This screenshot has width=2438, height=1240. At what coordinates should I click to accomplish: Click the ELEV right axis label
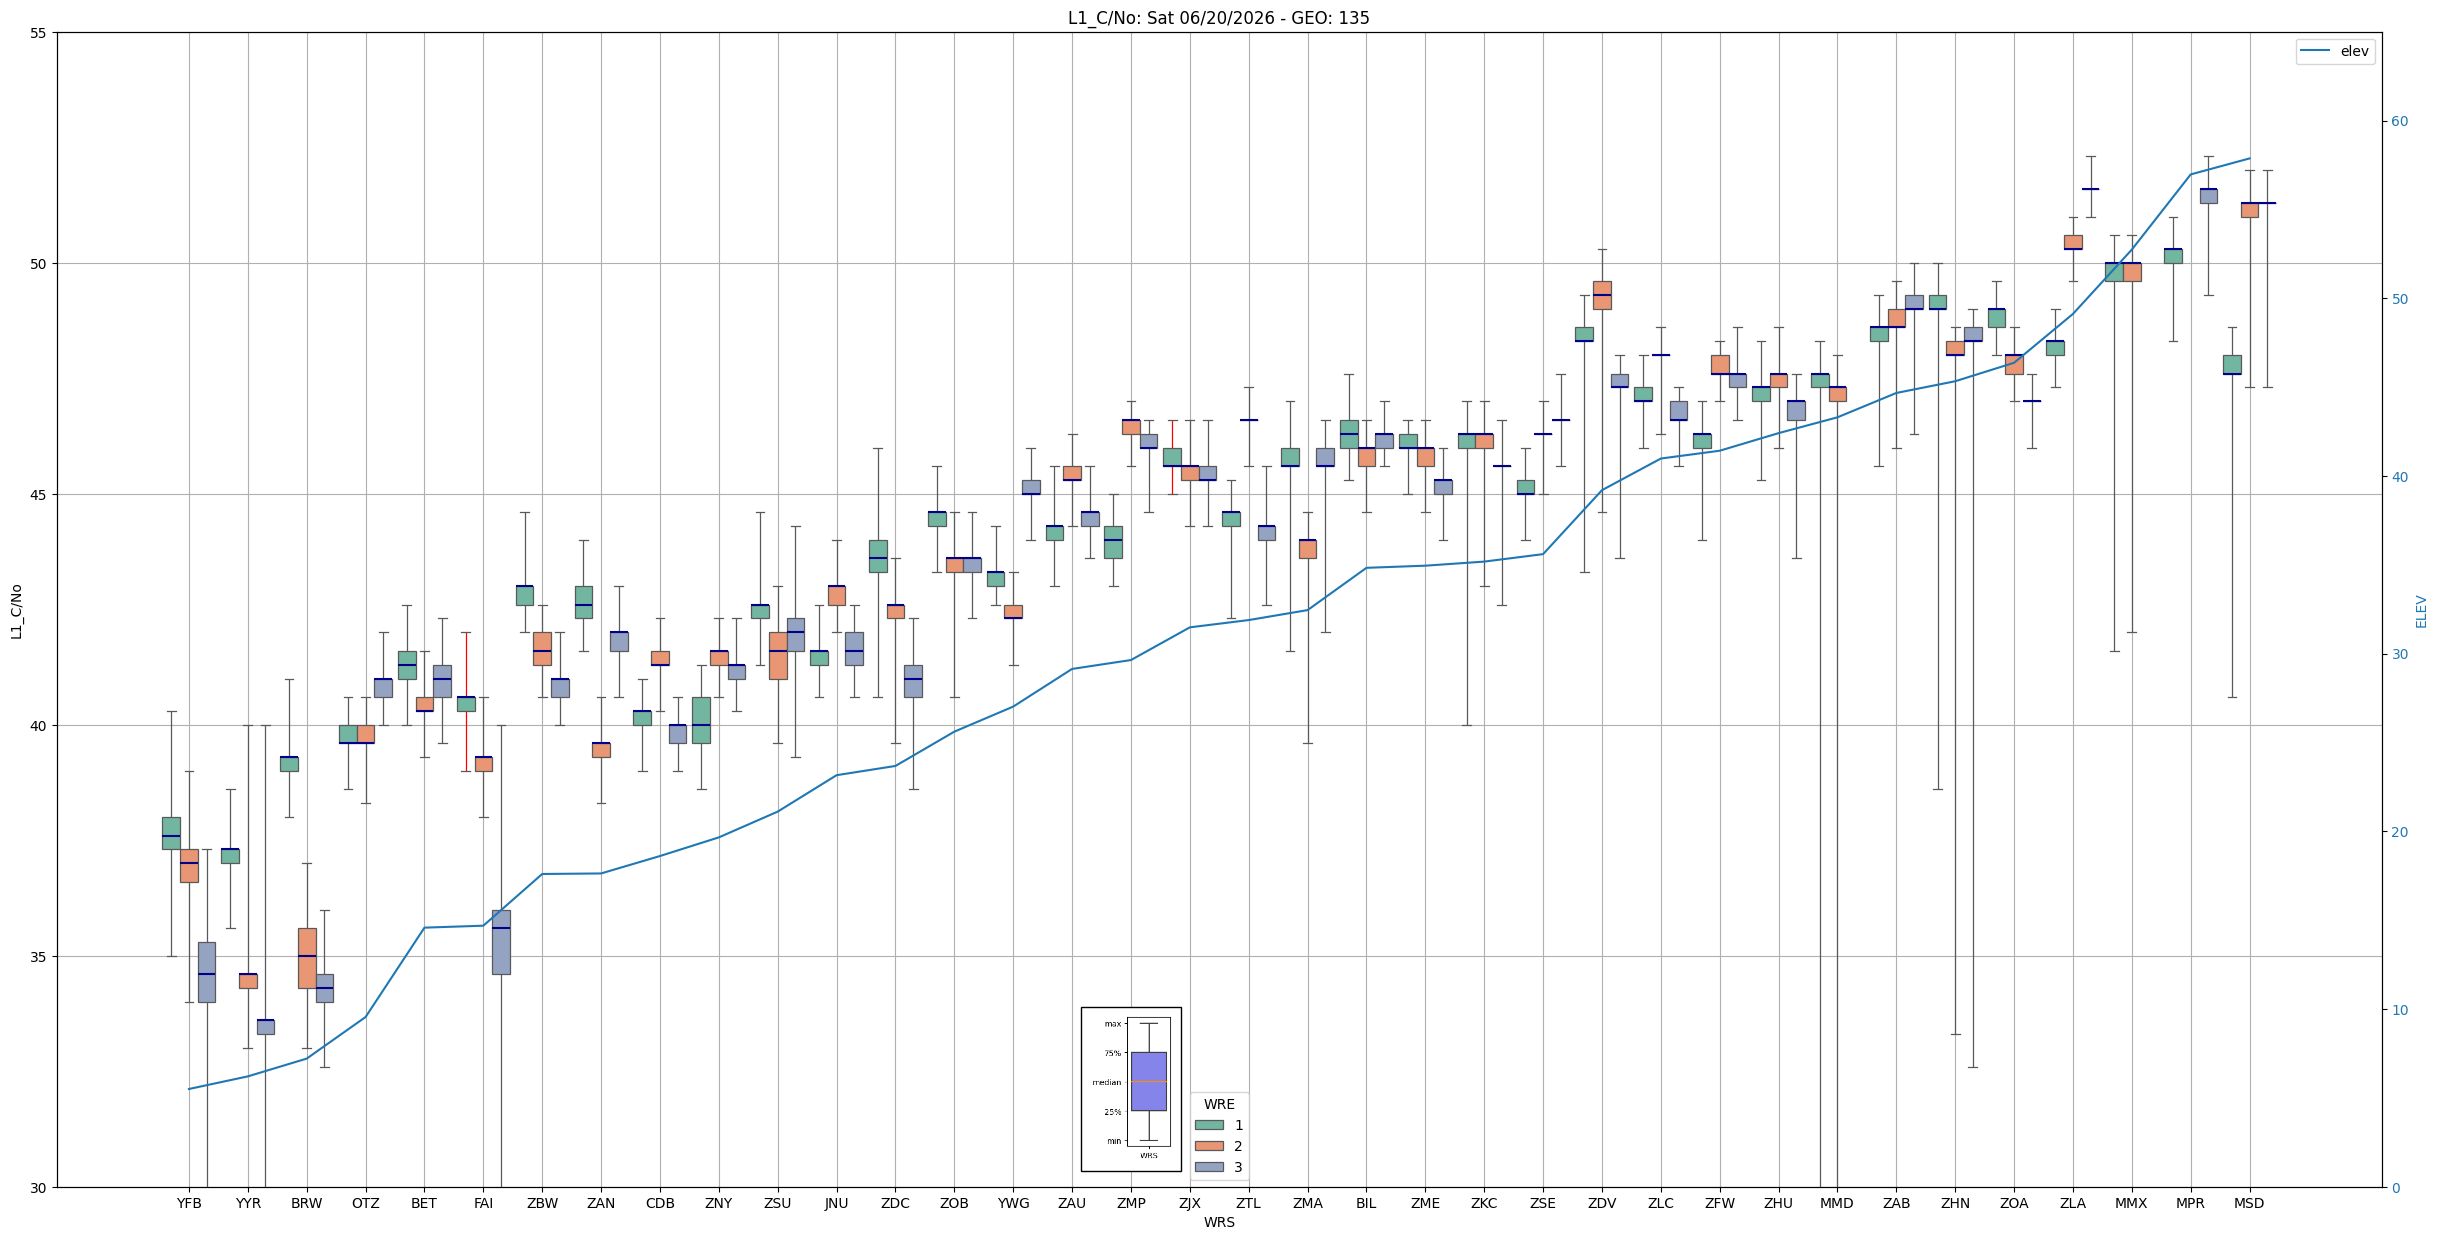pos(2421,611)
